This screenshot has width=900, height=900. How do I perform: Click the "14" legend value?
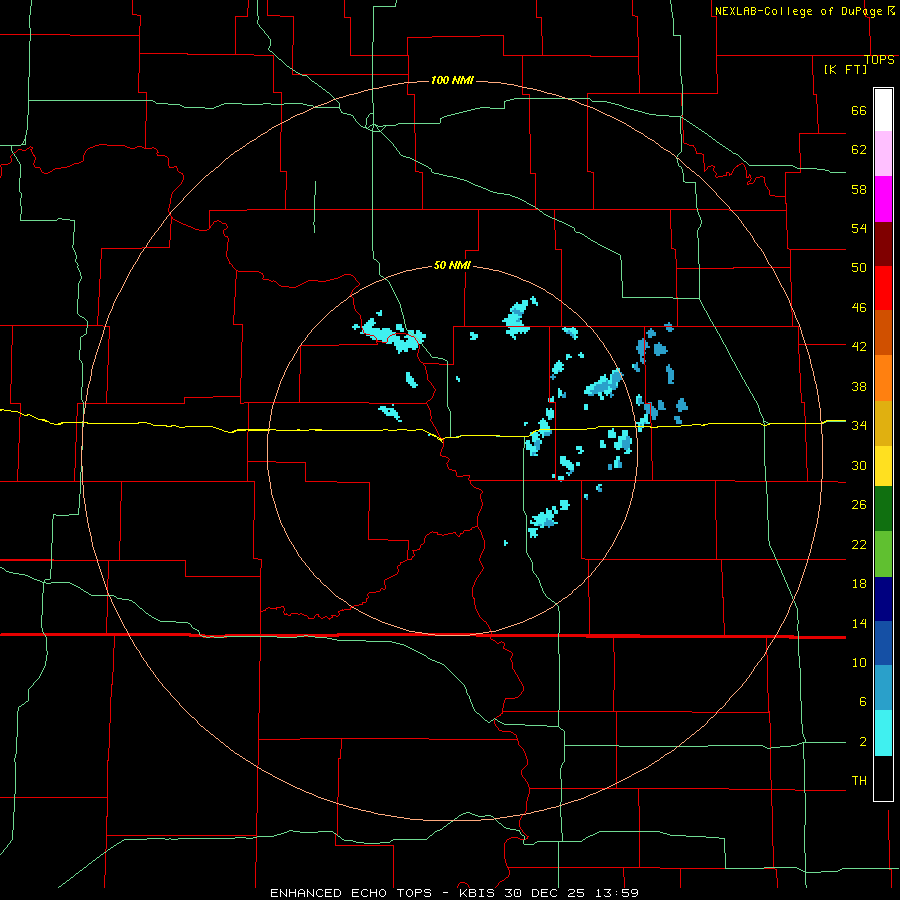859,623
